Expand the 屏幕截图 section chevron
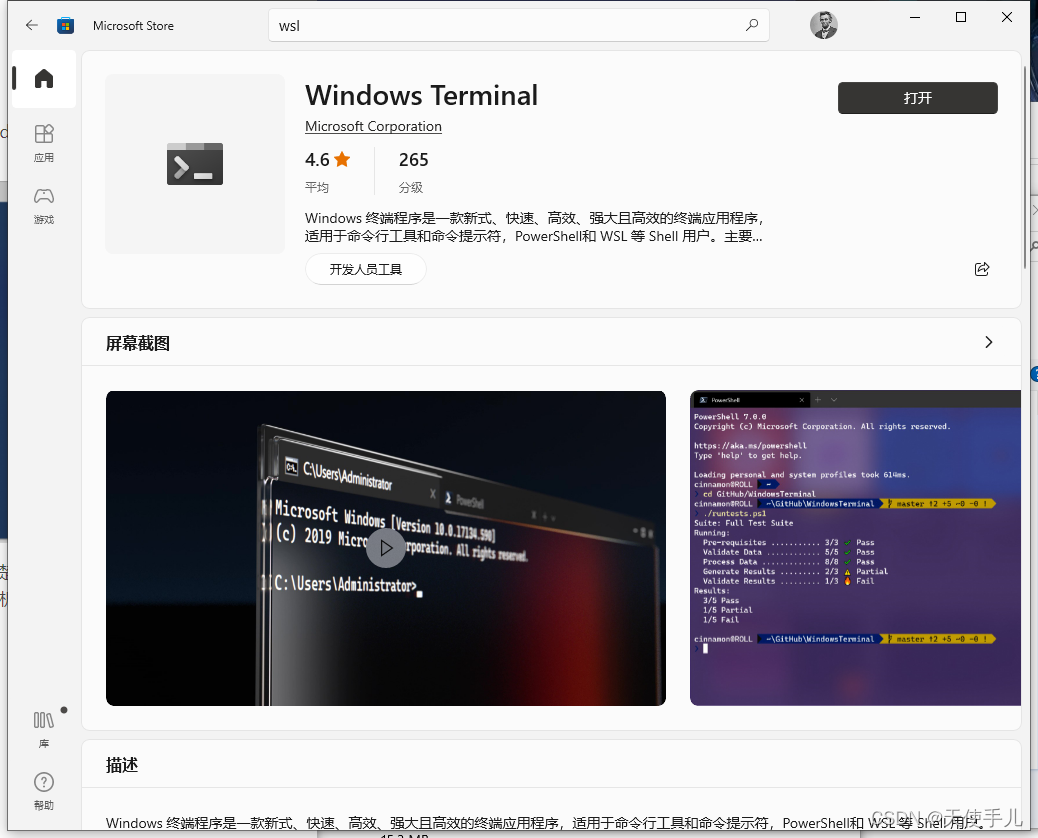The image size is (1038, 838). [988, 342]
